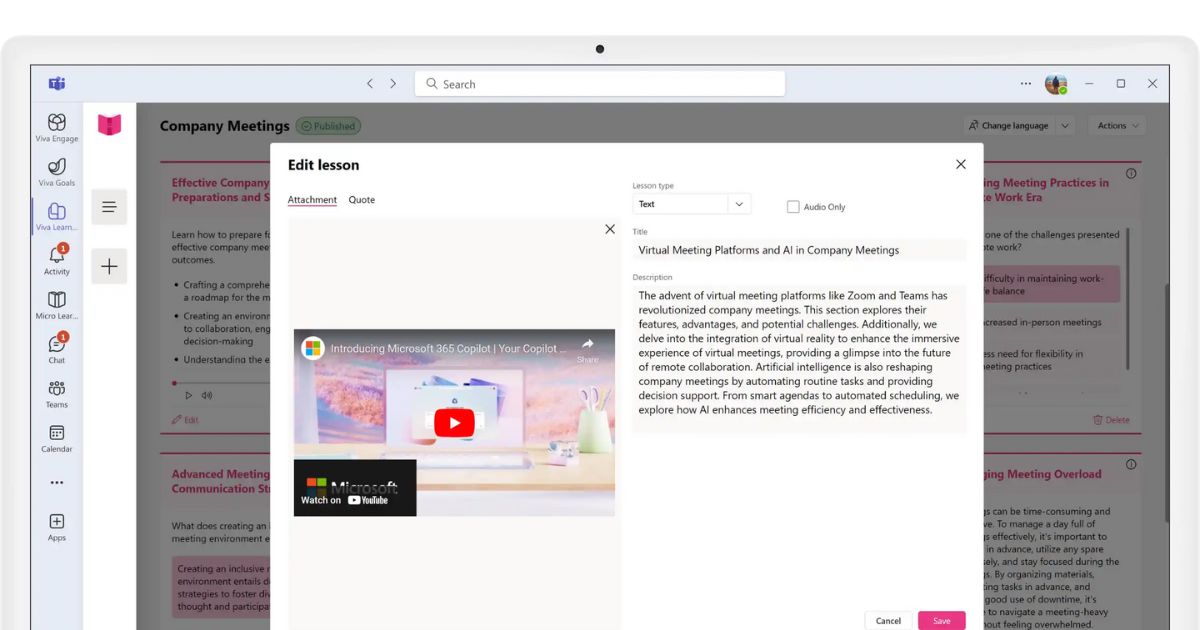Expand the Lesson type dropdown

[739, 204]
